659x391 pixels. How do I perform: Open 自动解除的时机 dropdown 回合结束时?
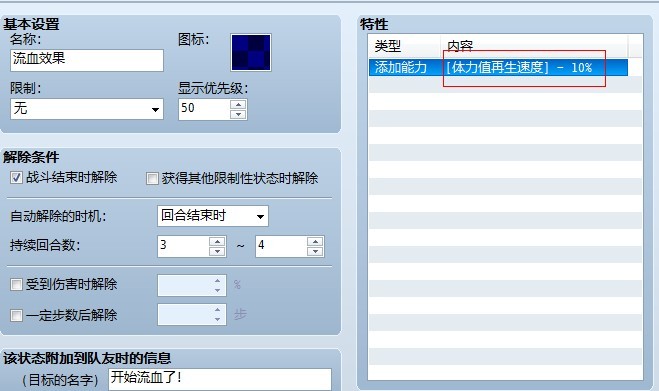pos(213,216)
